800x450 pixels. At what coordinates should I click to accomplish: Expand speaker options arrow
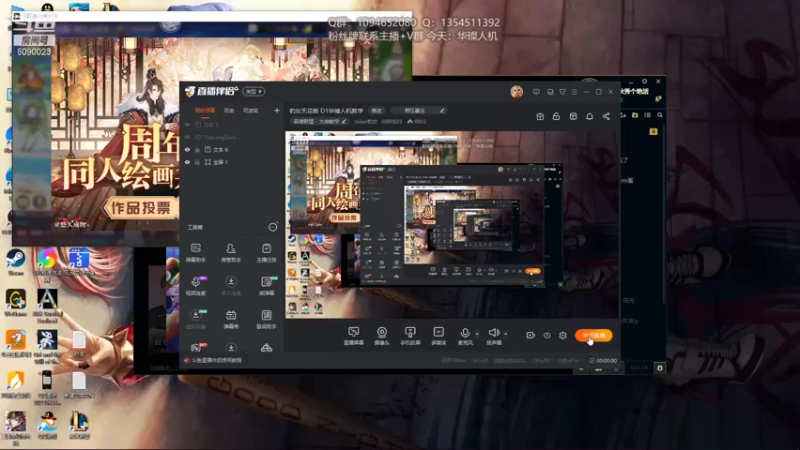click(x=506, y=334)
